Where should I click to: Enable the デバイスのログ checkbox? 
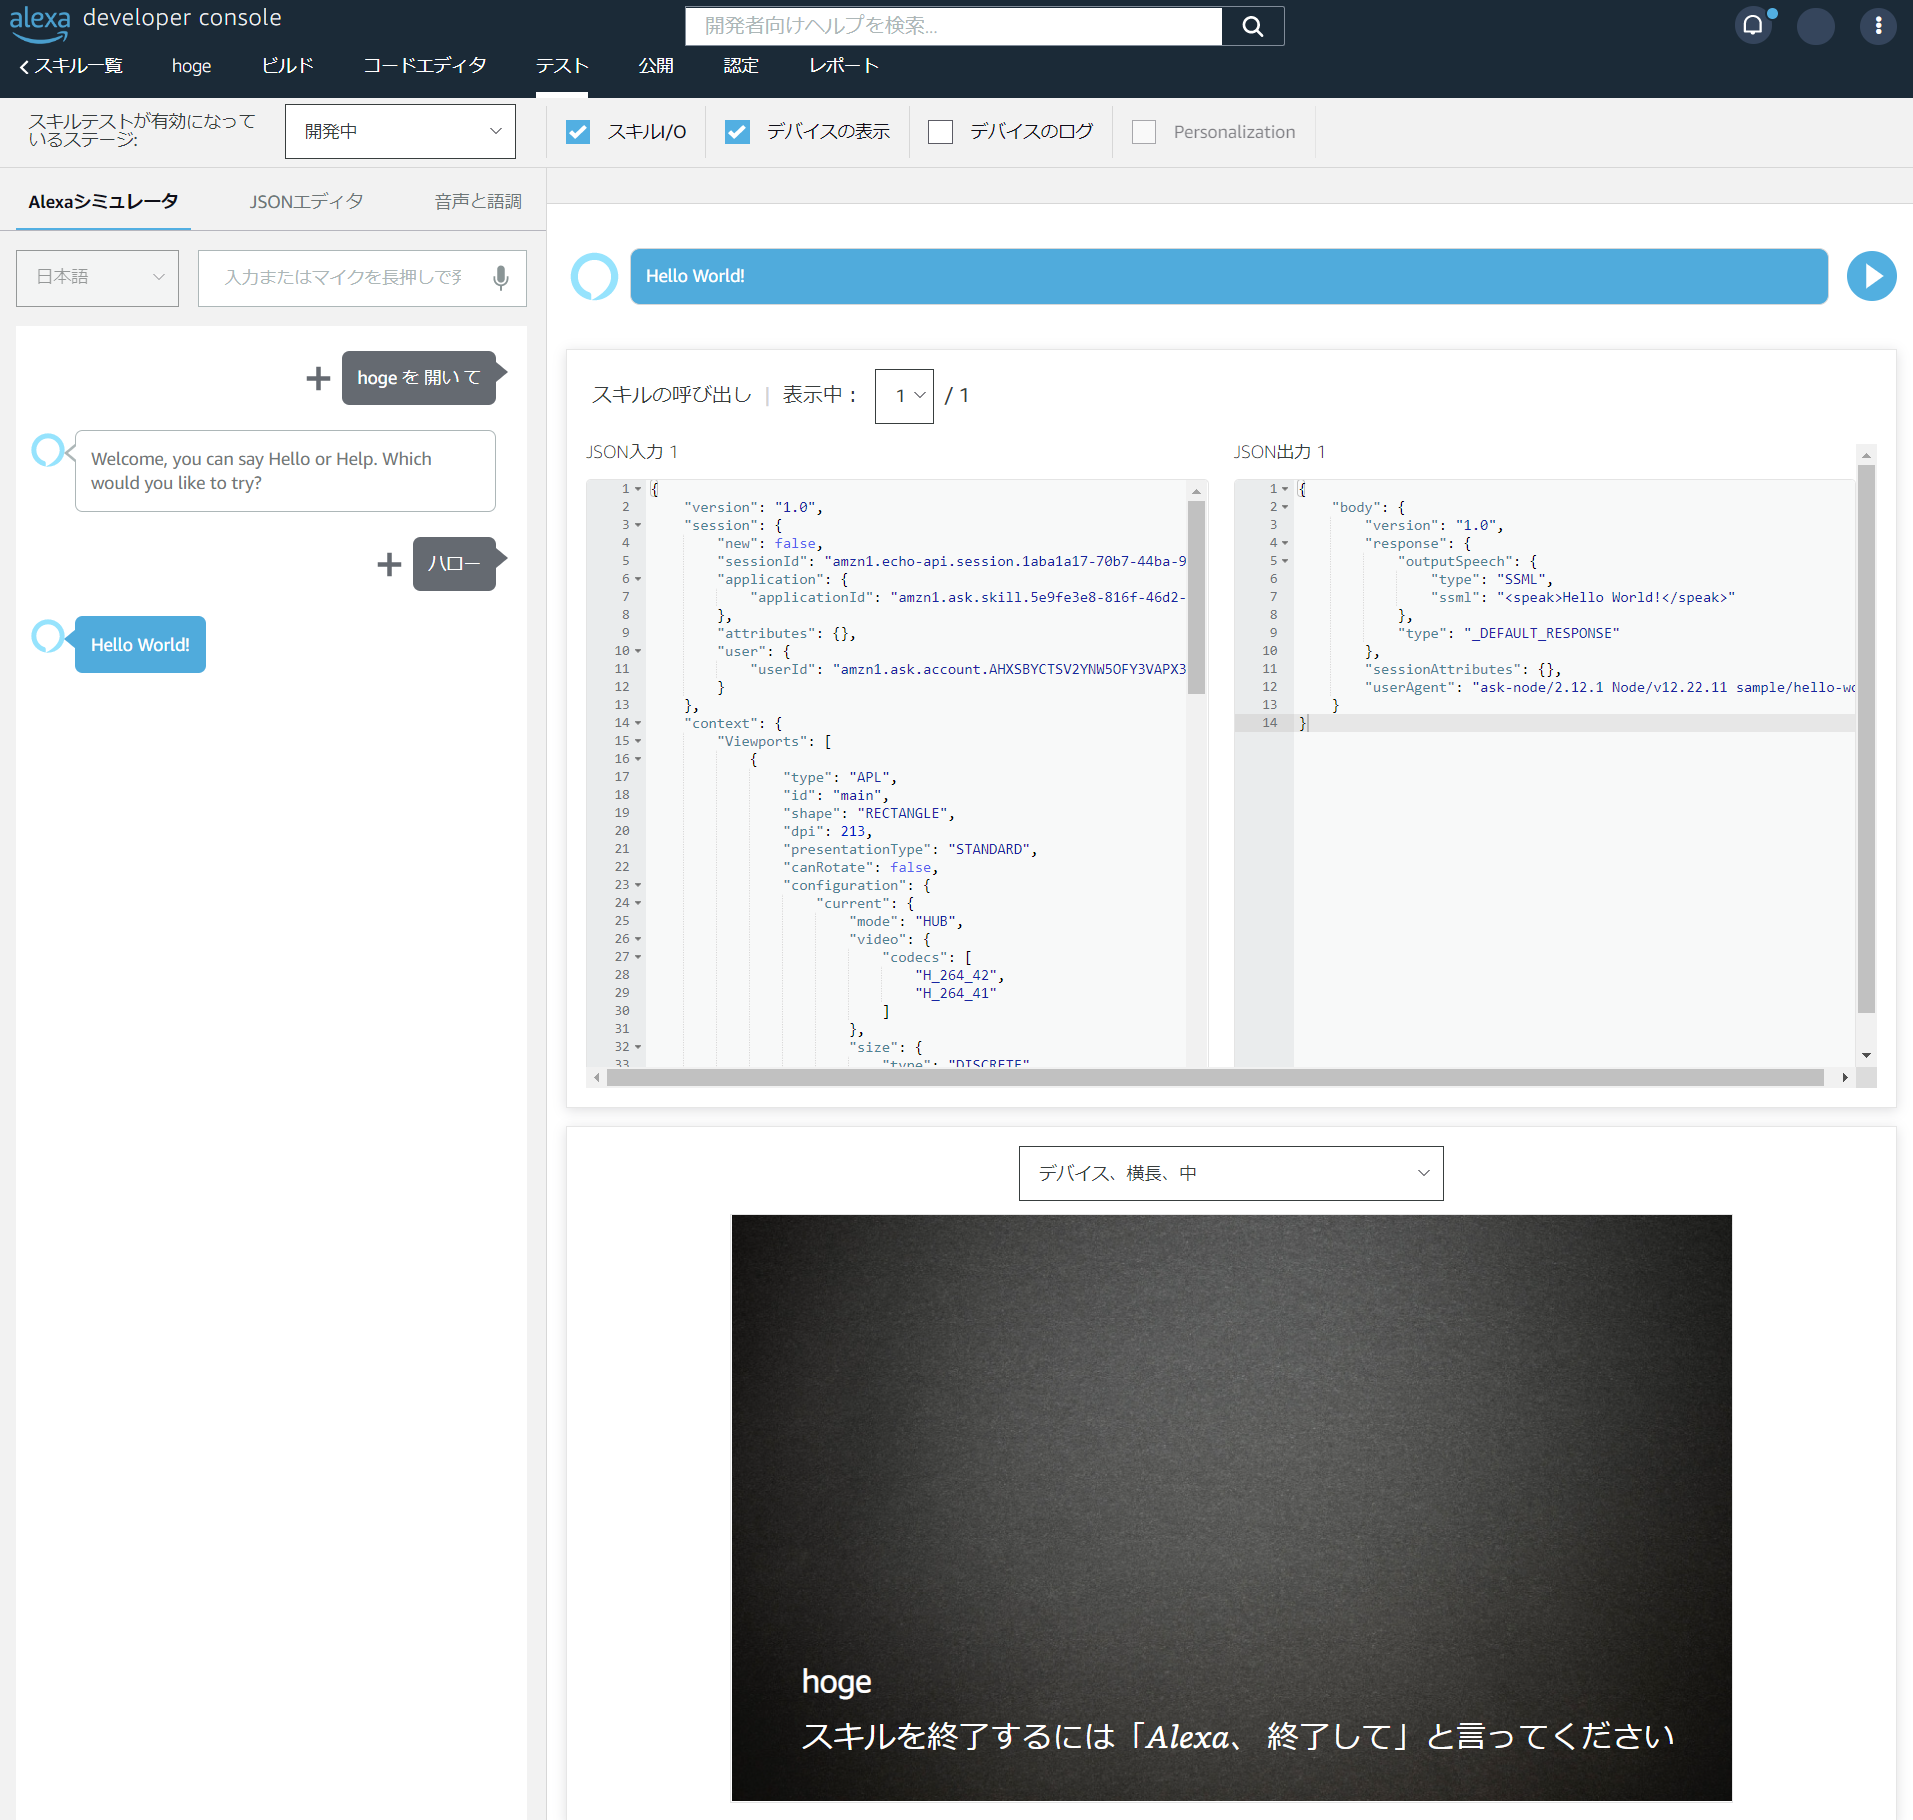pos(940,132)
